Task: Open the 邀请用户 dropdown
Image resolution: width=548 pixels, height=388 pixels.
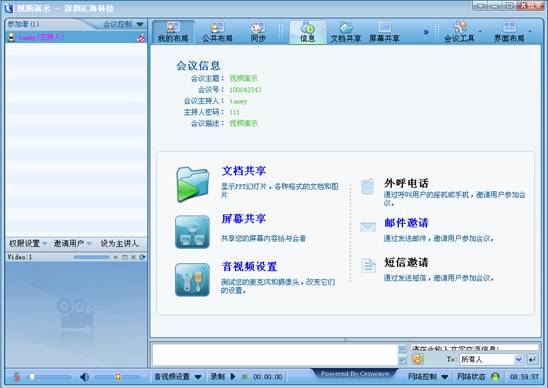Action: coord(72,244)
